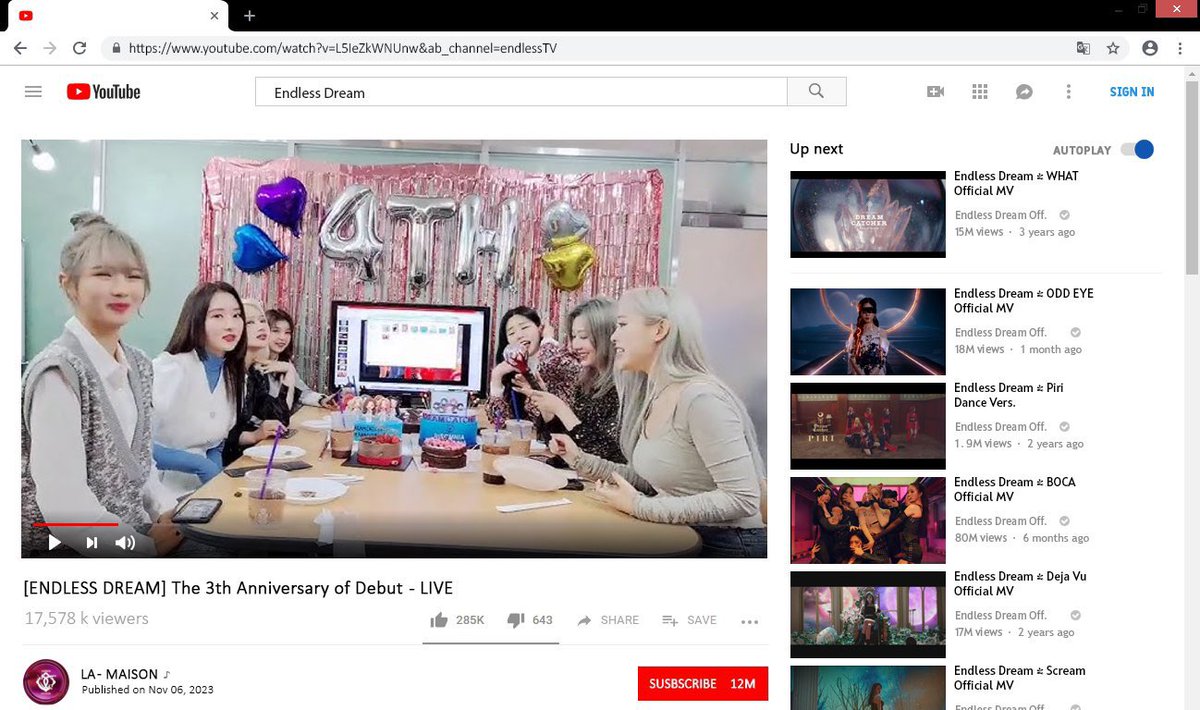Reload the page
Image resolution: width=1200 pixels, height=710 pixels.
point(80,48)
